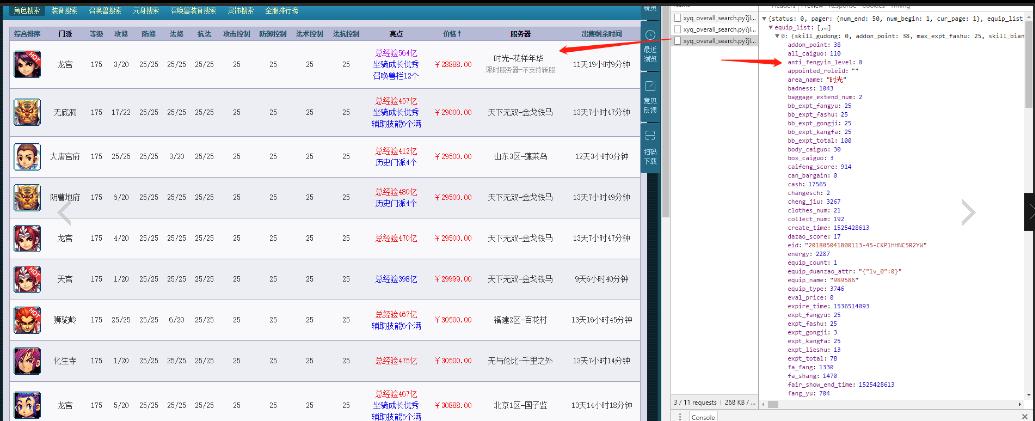Switch to 装备搜索 tab
Screen dimensions: 1035x421
(x=64, y=11)
